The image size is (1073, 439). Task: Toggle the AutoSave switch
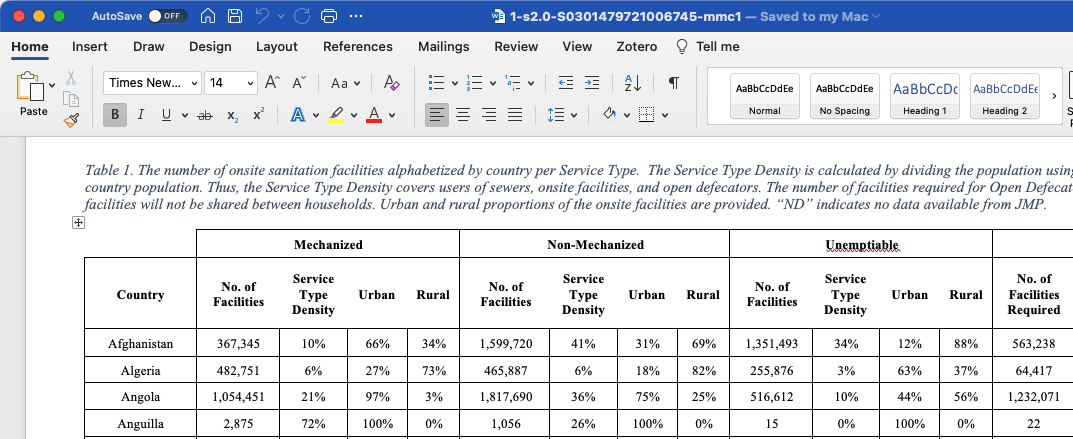click(x=167, y=17)
